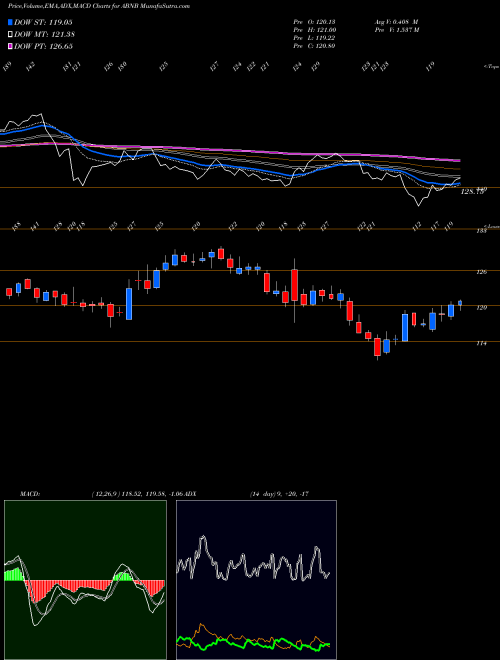Click the white ADX line peak
Image resolution: width=500 pixels, height=660 pixels.
(x=204, y=538)
